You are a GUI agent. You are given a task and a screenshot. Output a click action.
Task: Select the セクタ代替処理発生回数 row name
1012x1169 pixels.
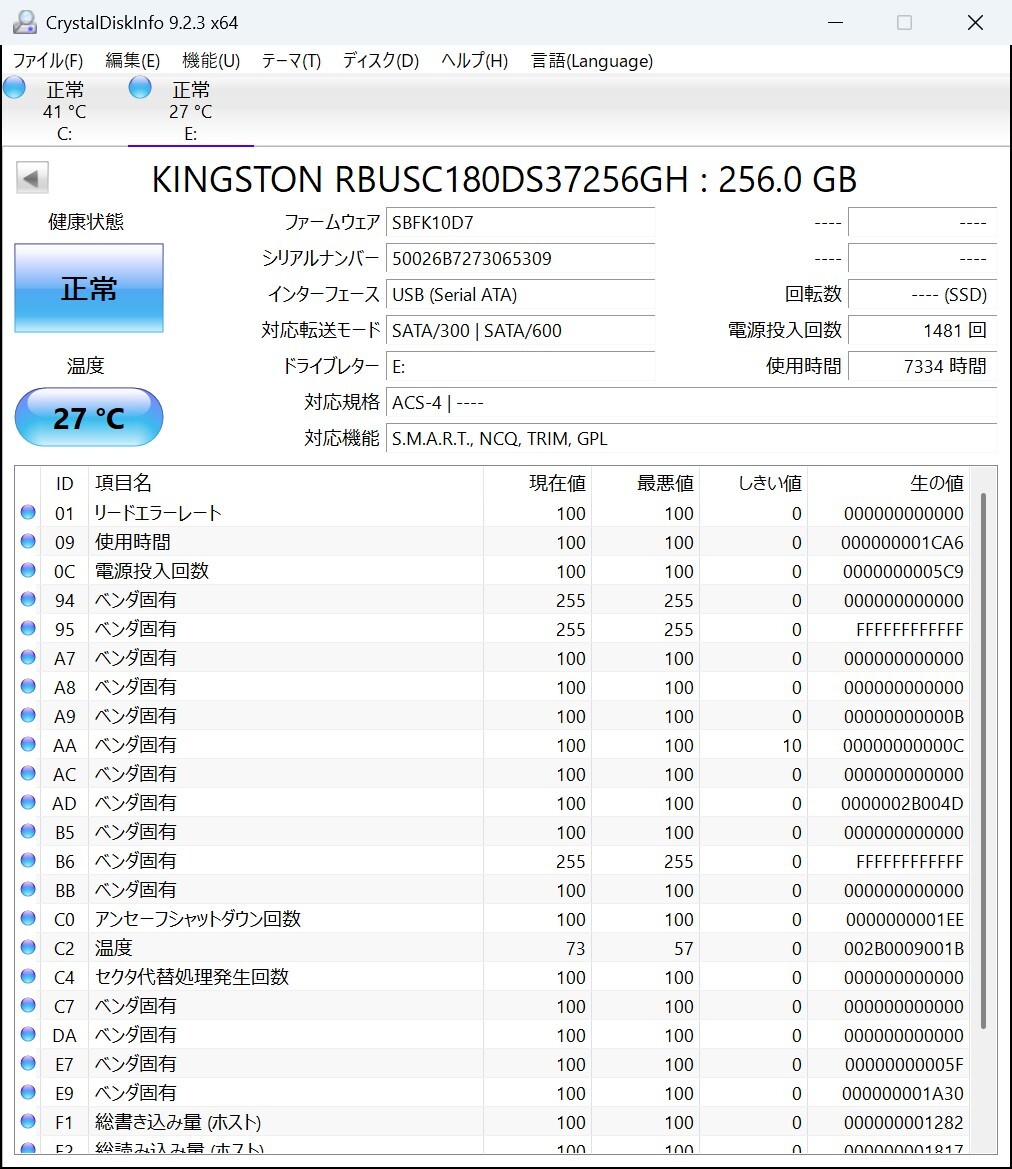pos(192,977)
